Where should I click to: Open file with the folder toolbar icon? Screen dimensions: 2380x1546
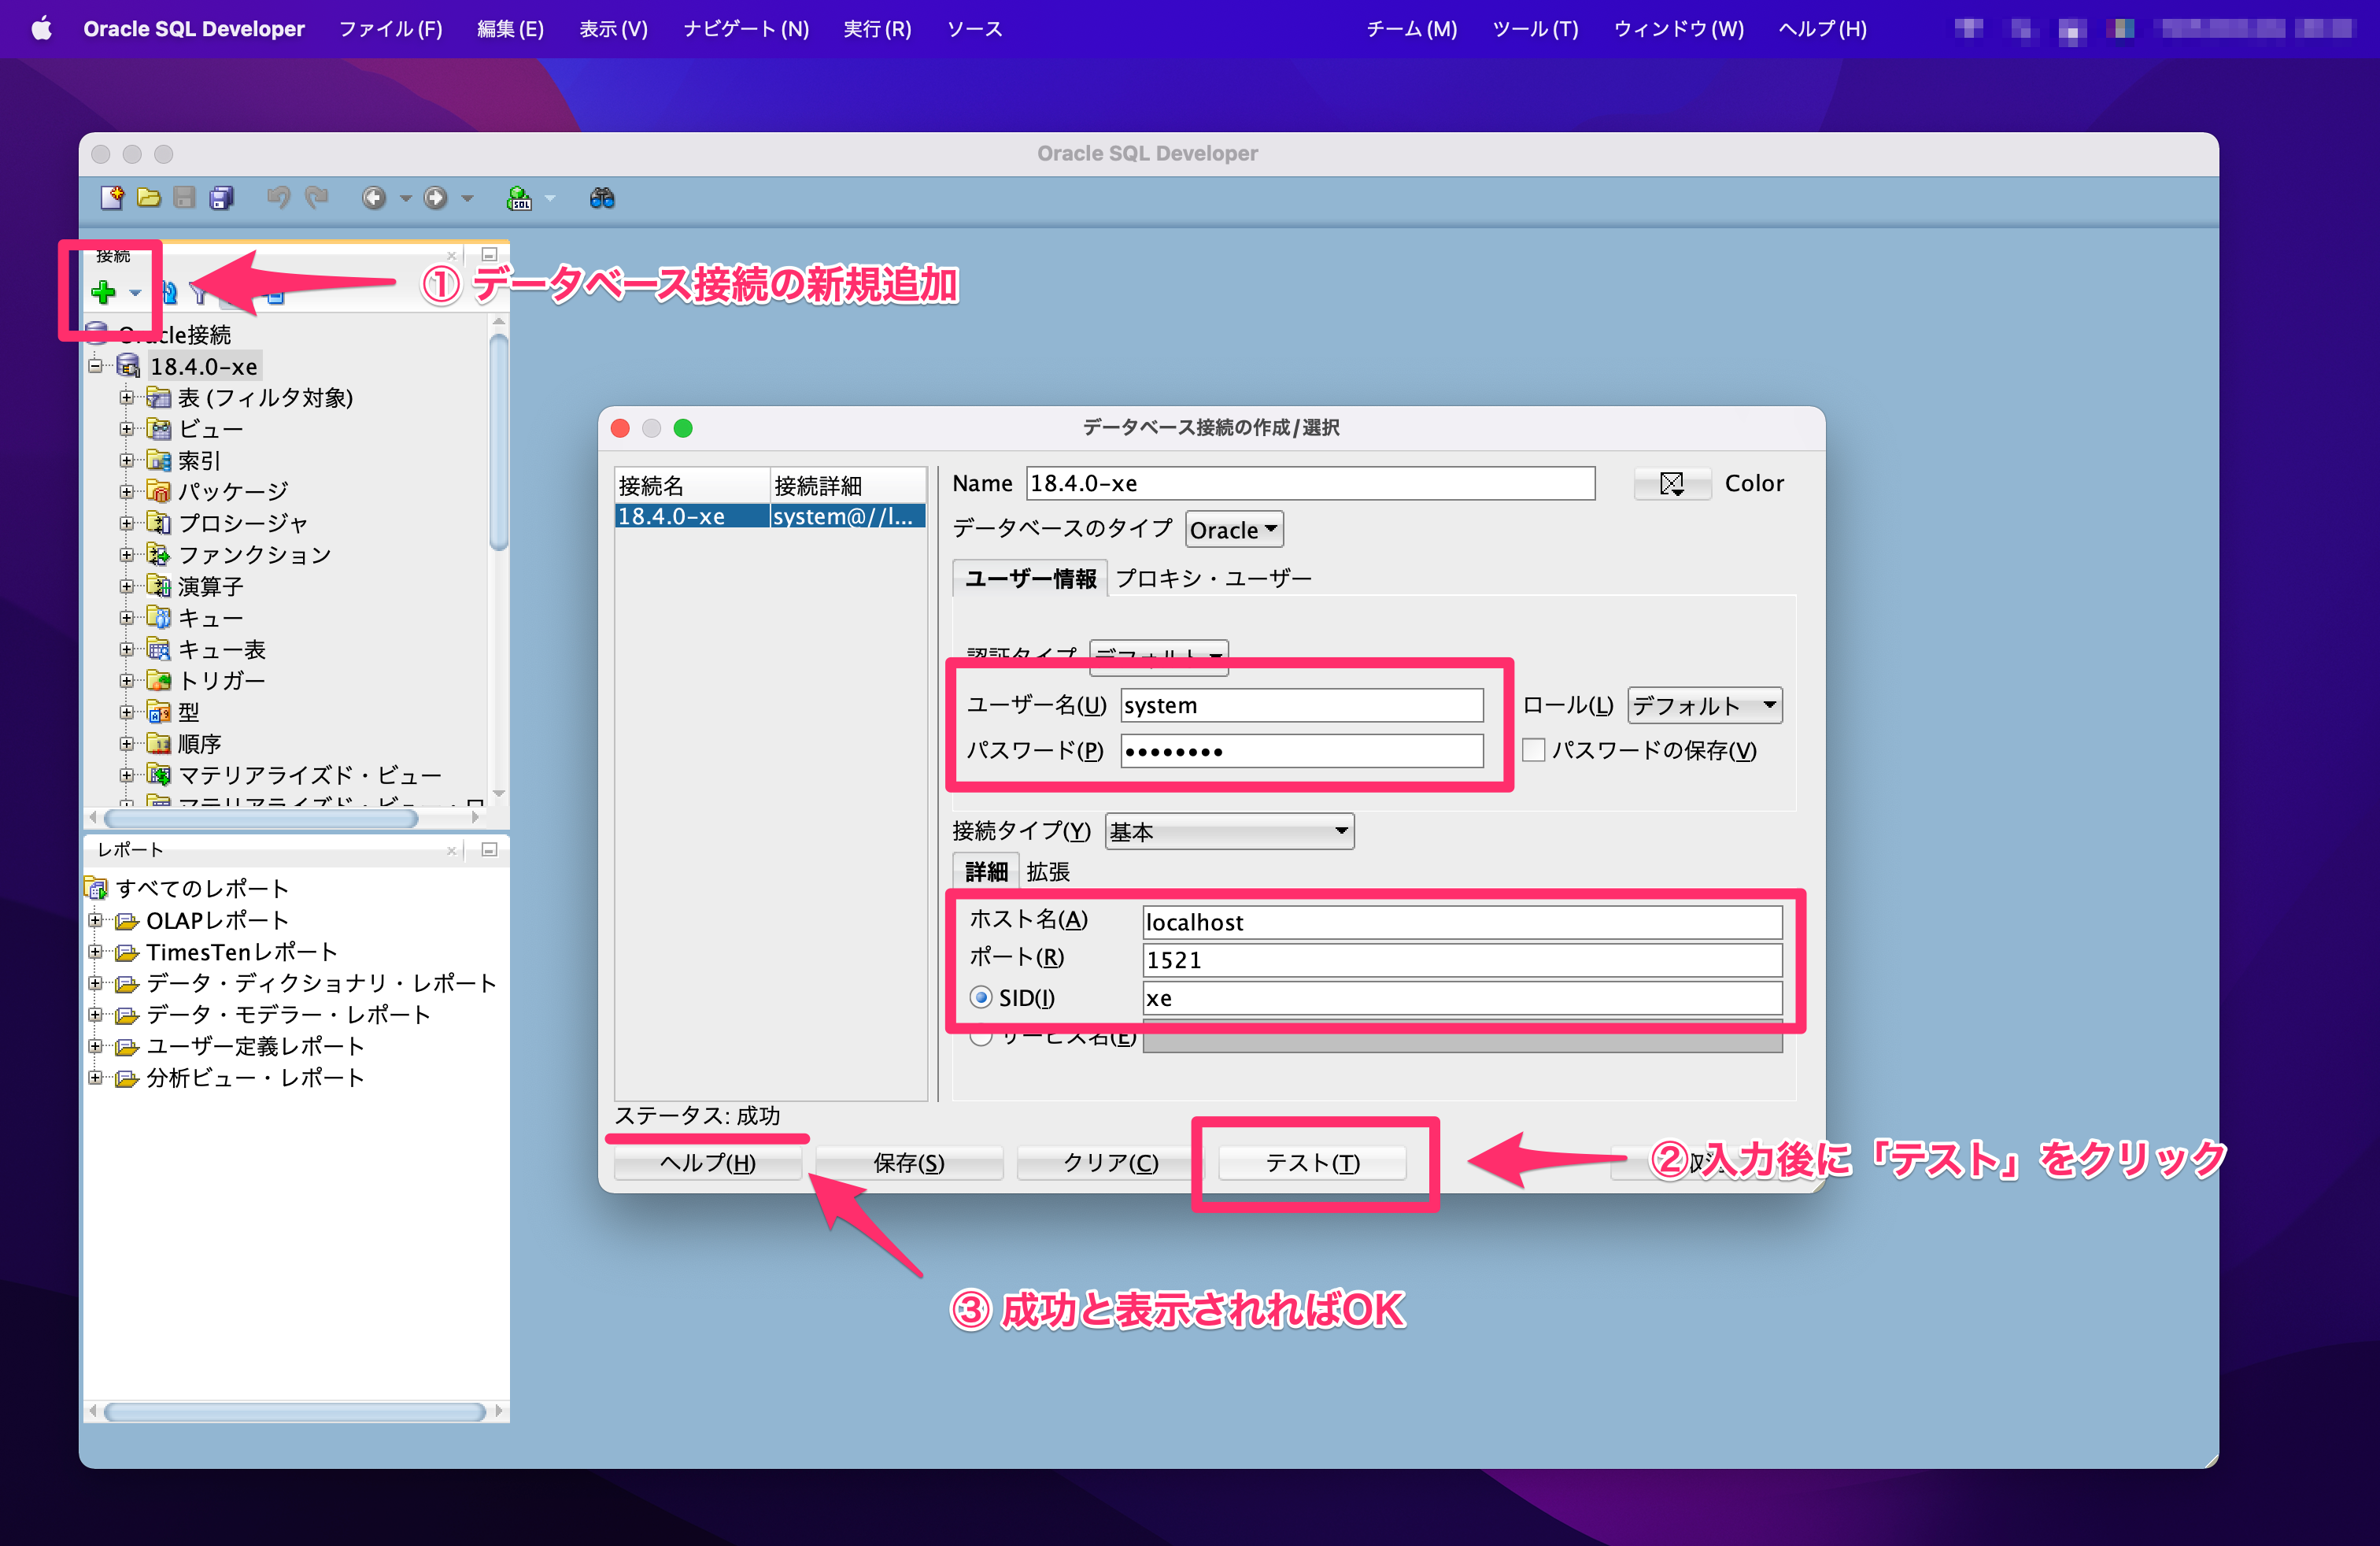[x=149, y=198]
